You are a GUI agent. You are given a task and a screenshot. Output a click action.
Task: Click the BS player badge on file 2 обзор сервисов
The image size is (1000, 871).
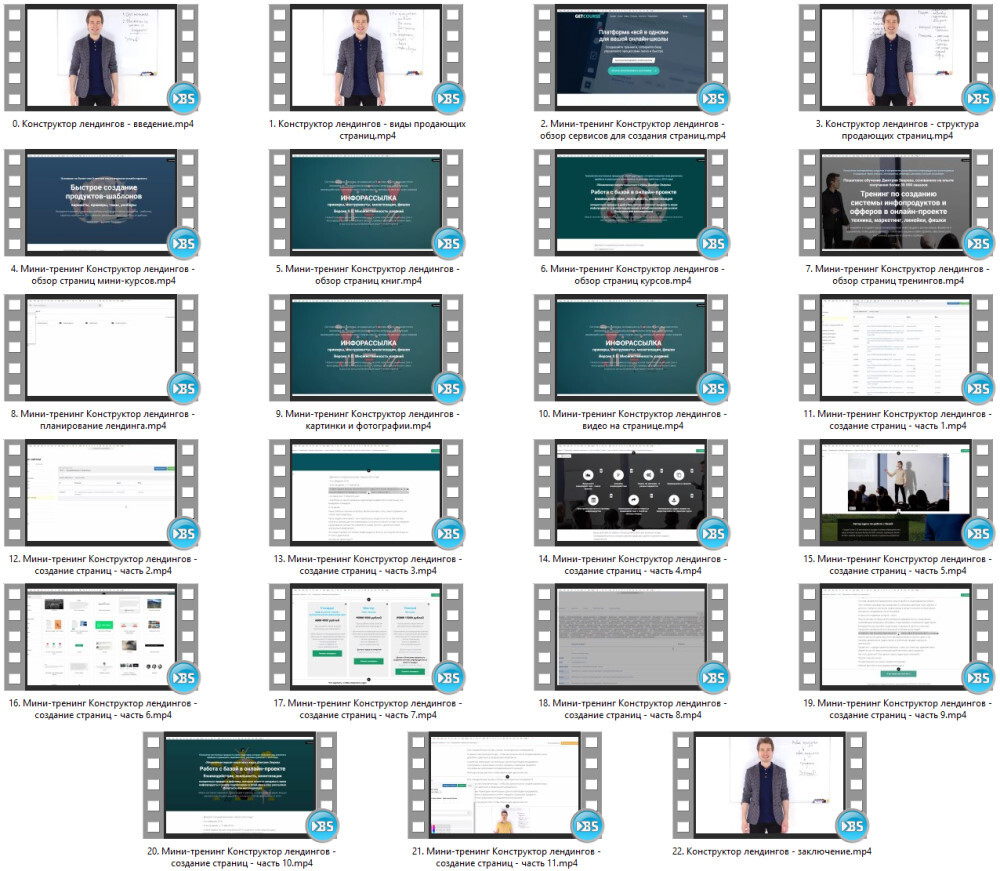(x=713, y=98)
